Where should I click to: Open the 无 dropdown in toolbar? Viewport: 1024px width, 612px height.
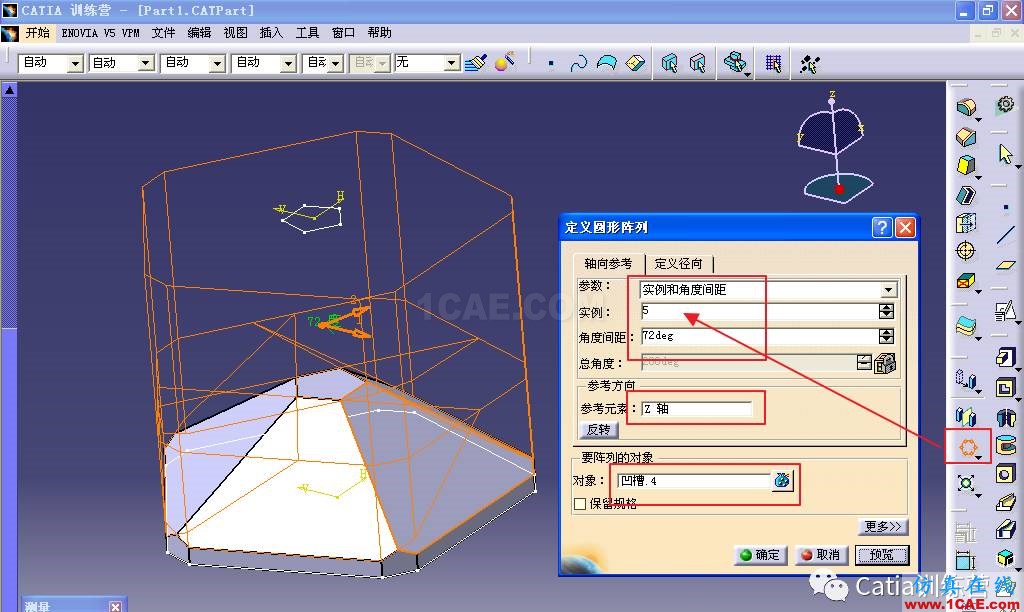click(x=452, y=63)
